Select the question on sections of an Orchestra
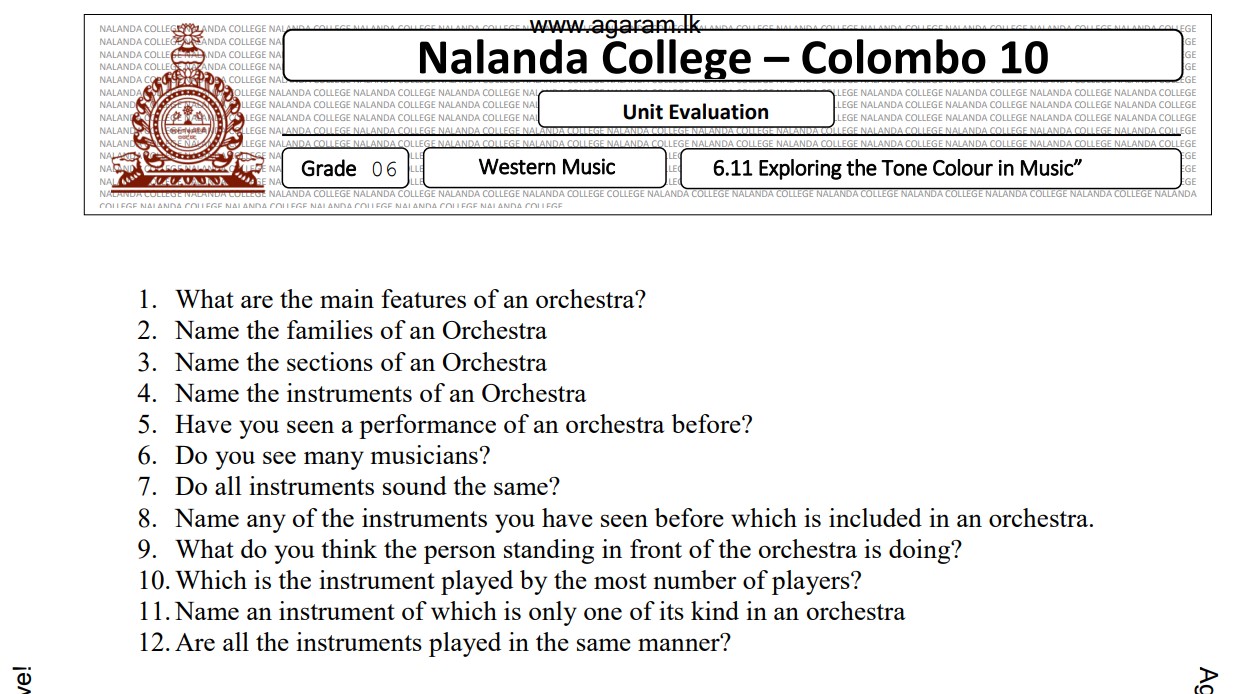The height and width of the screenshot is (694, 1233). coord(360,362)
